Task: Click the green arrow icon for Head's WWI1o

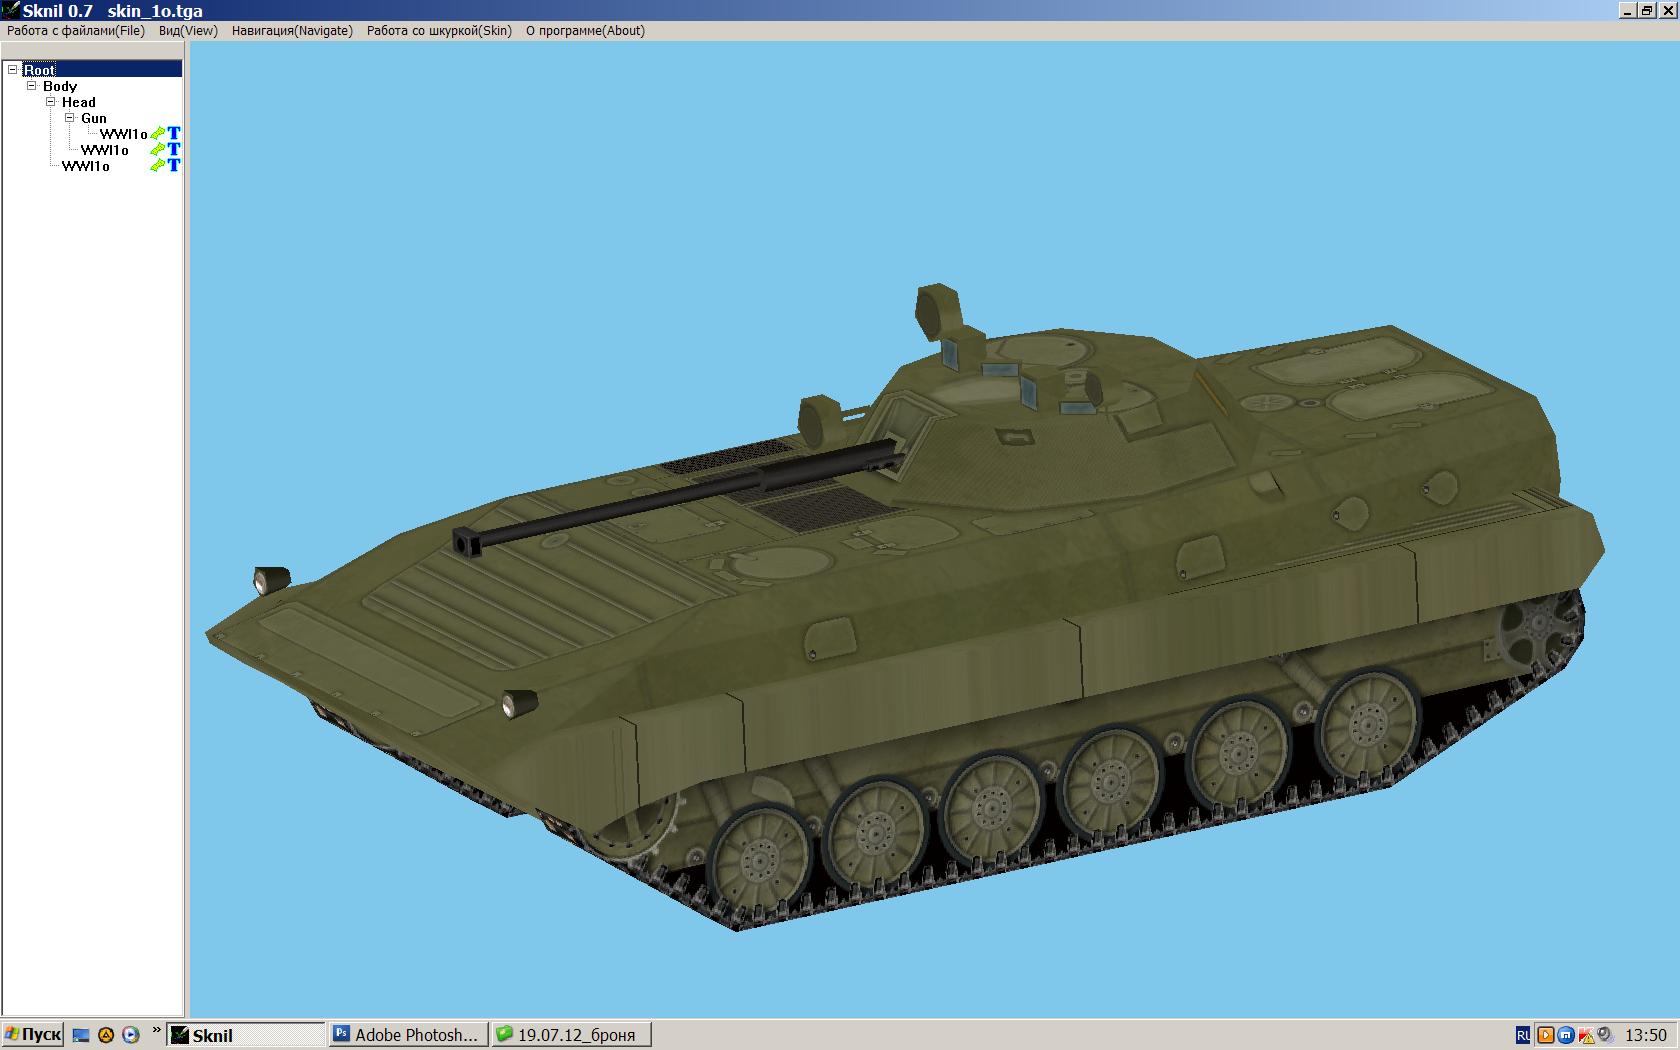Action: 158,150
